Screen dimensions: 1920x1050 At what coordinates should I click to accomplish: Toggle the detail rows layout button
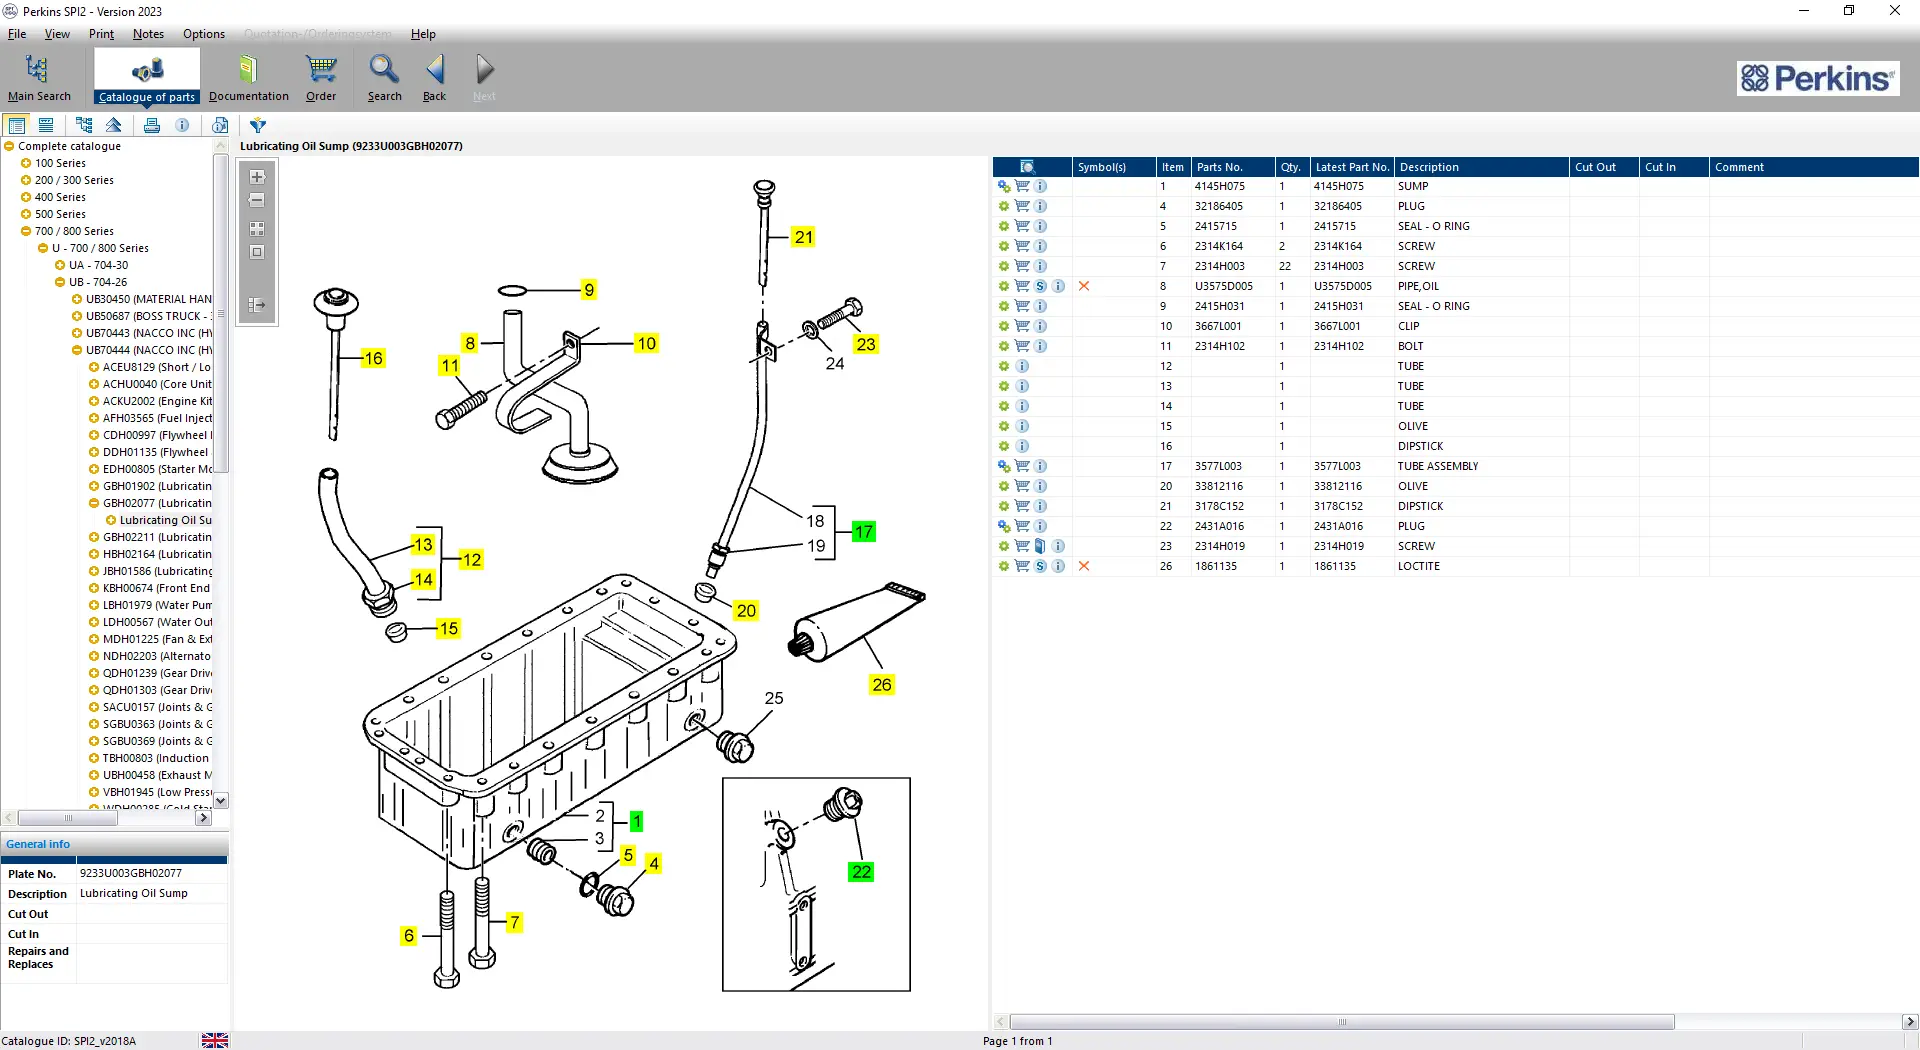(x=46, y=125)
